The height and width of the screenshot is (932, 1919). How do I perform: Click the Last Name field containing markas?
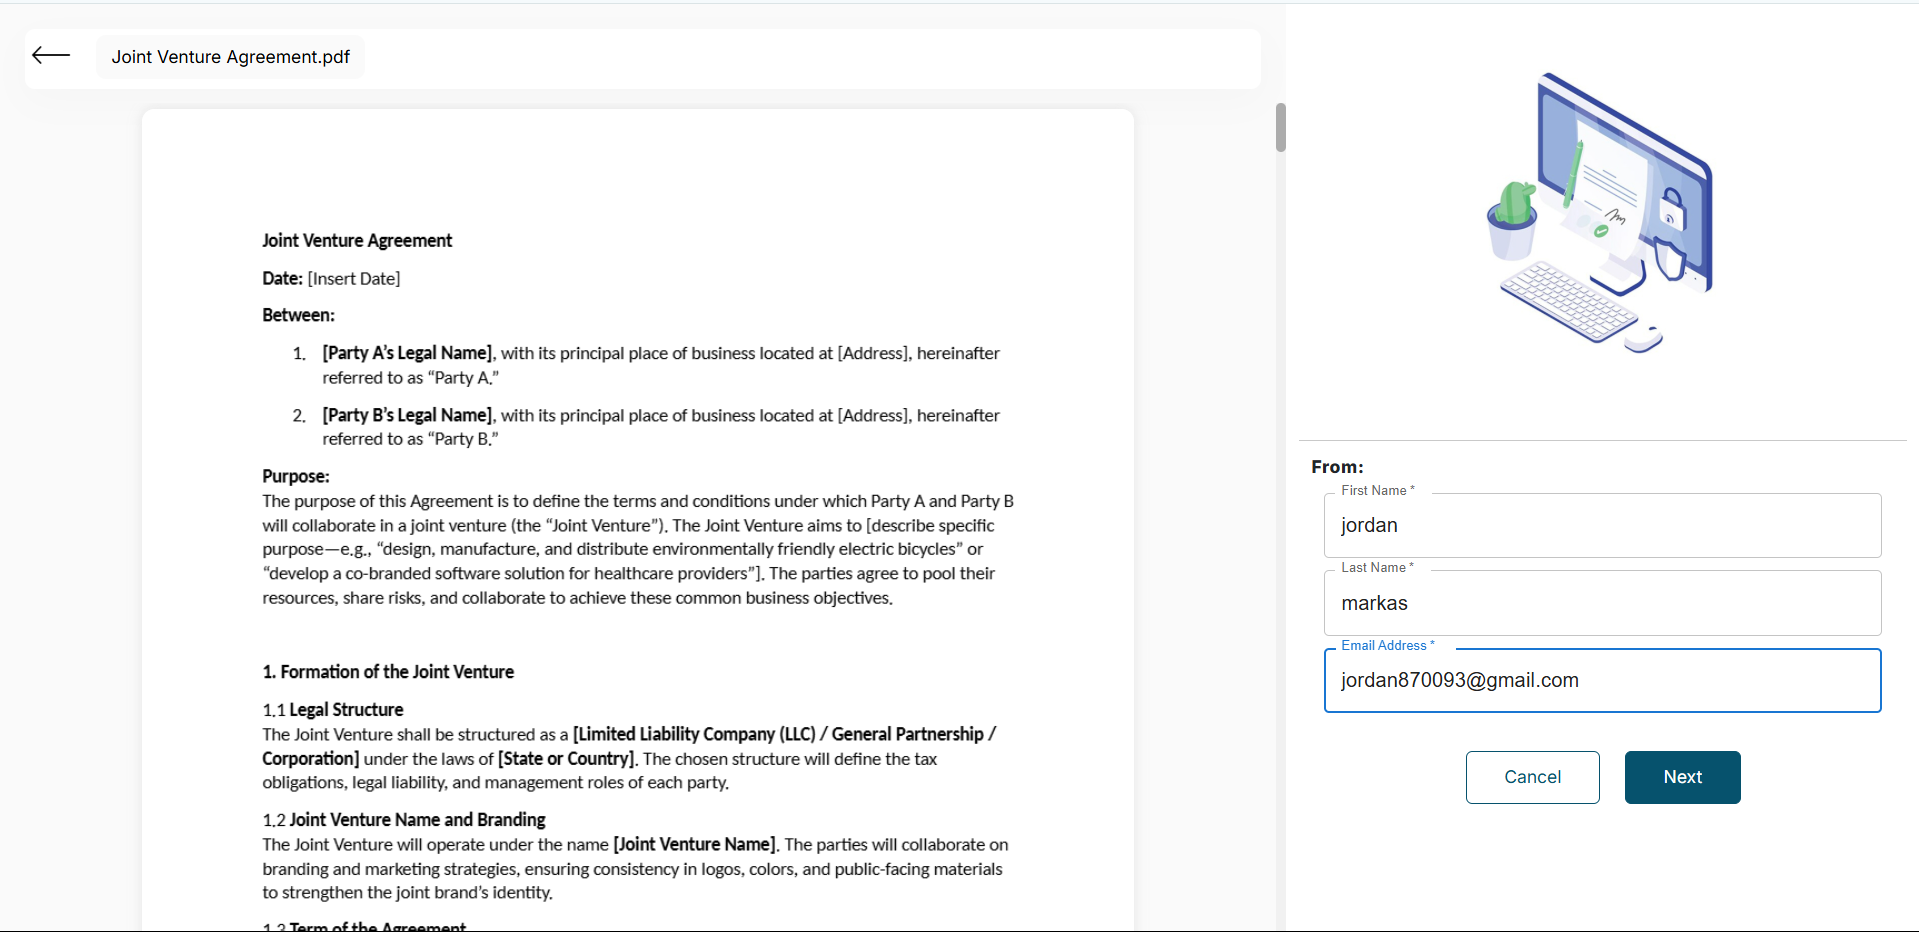click(1602, 603)
